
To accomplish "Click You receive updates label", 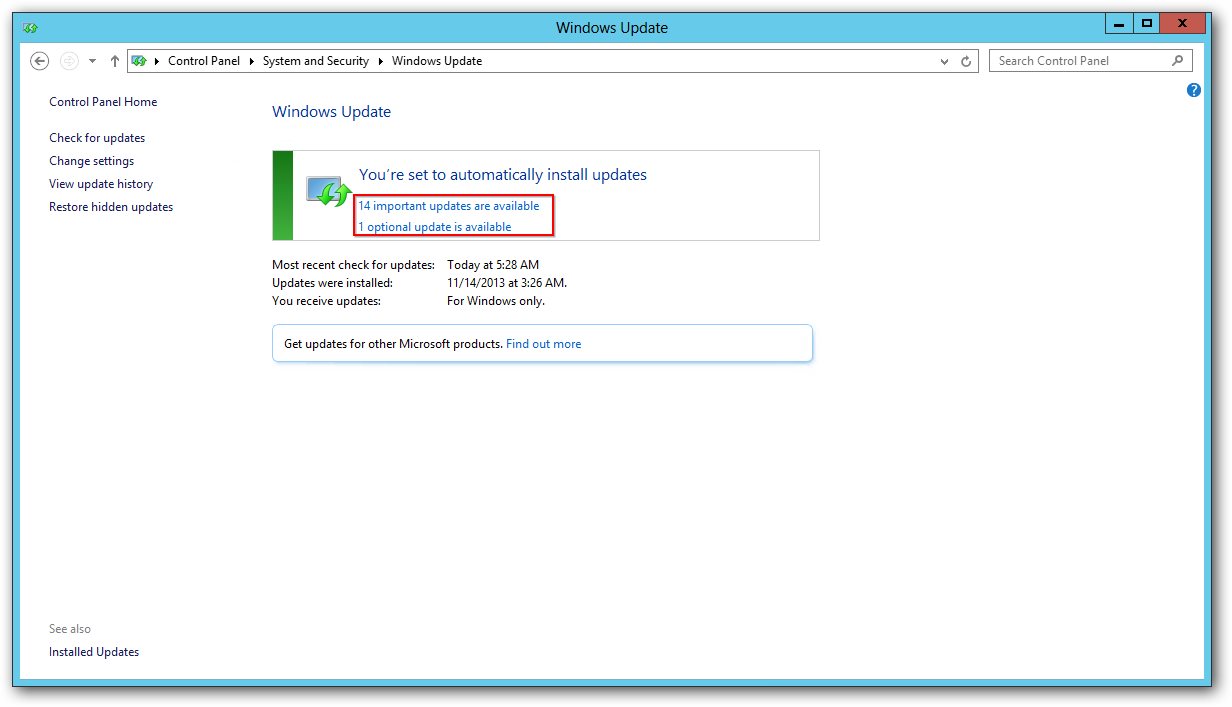I will (x=326, y=301).
